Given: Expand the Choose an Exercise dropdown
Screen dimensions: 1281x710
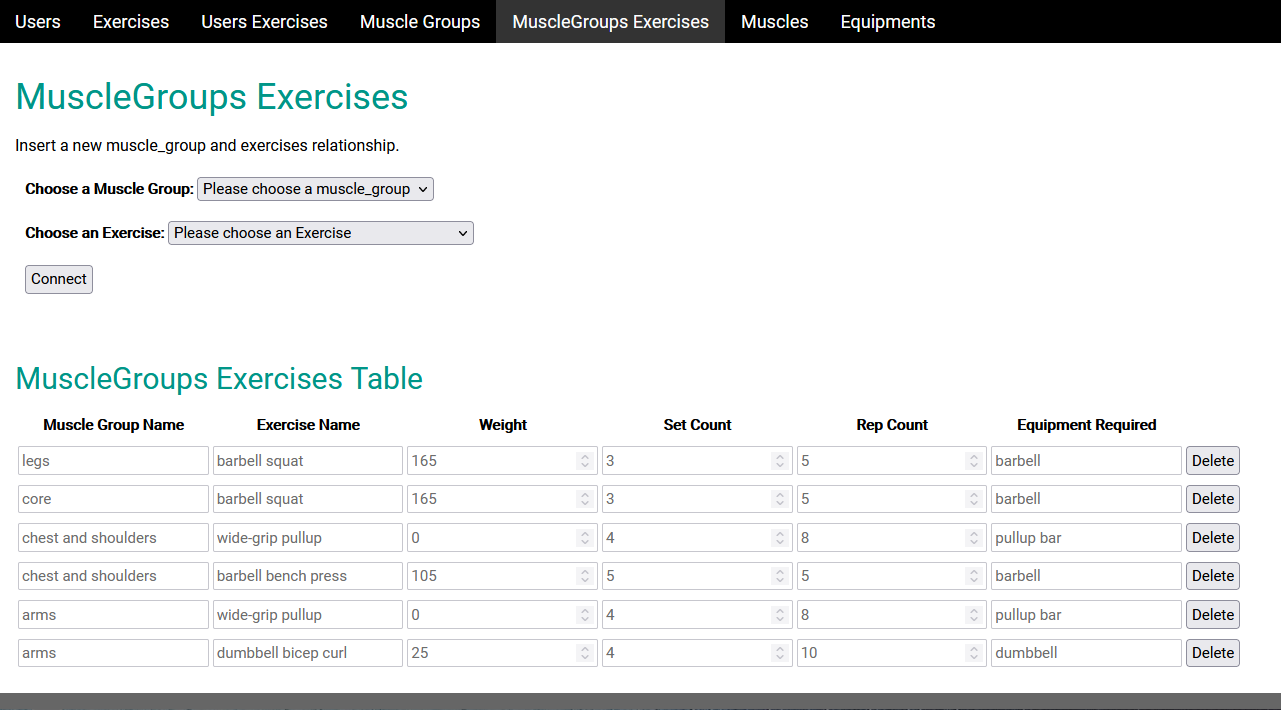Looking at the screenshot, I should (x=321, y=233).
